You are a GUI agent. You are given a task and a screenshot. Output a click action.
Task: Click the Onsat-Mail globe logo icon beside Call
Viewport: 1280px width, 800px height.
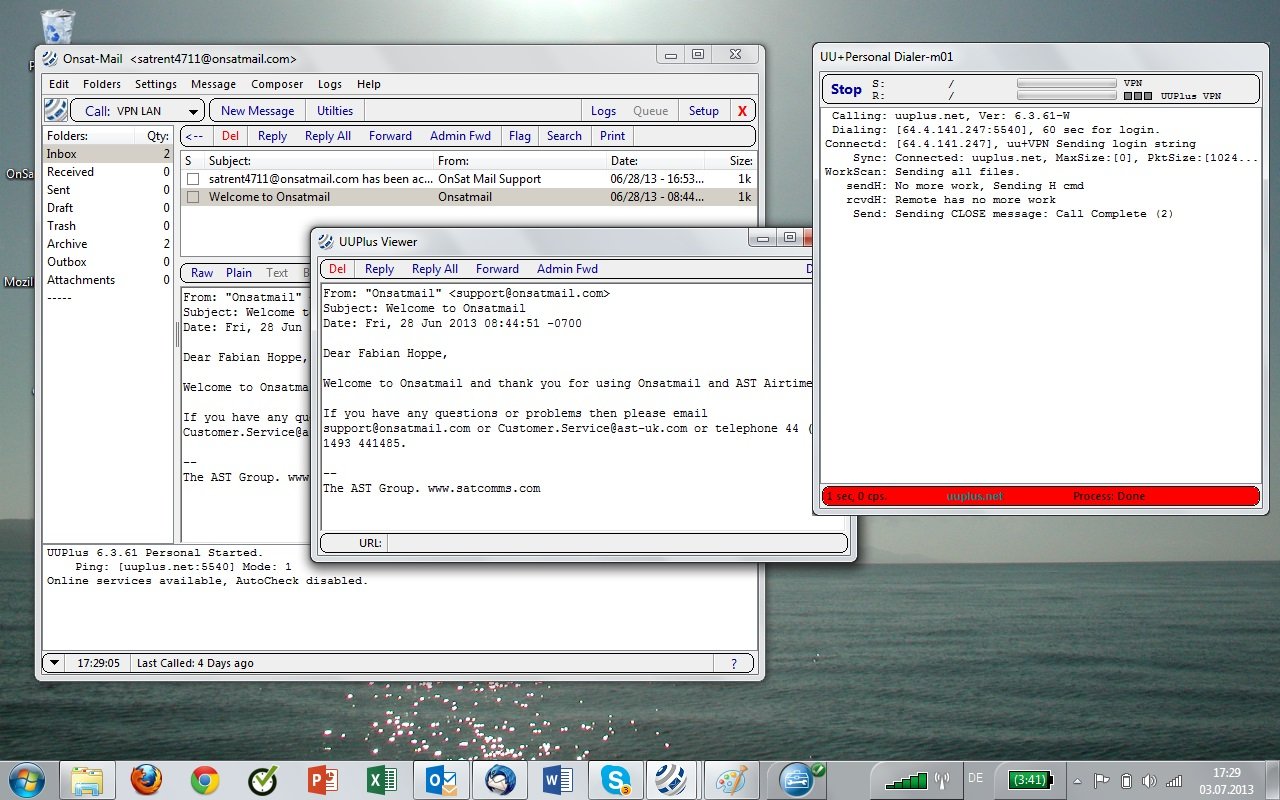pyautogui.click(x=56, y=110)
